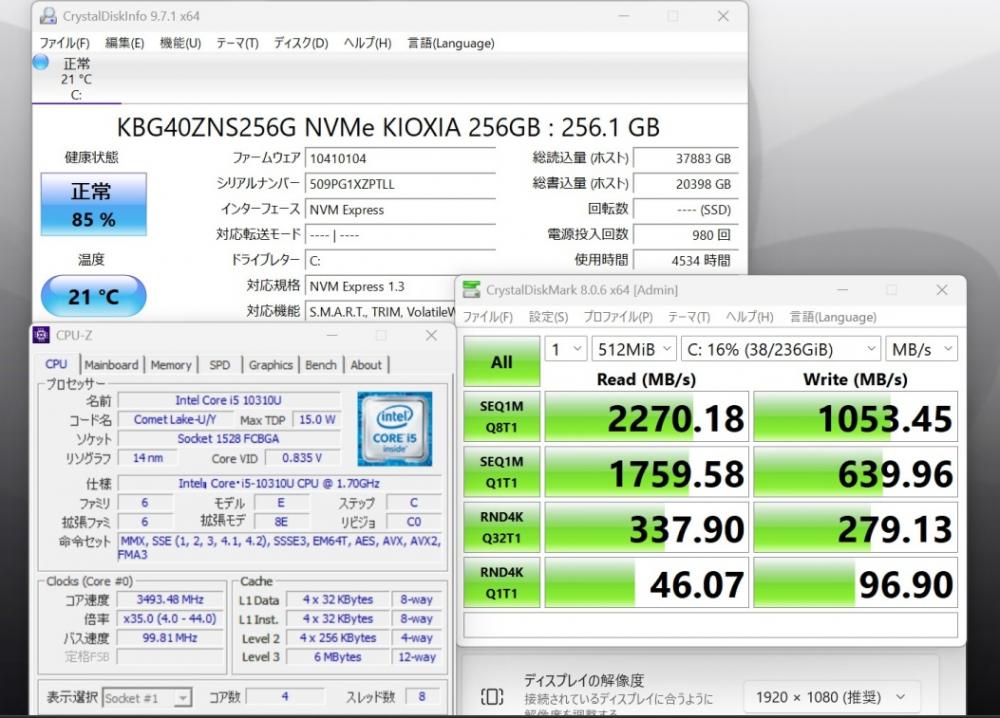
Task: Open the 設定(S) menu in CrystalDiskMark
Action: click(x=548, y=317)
